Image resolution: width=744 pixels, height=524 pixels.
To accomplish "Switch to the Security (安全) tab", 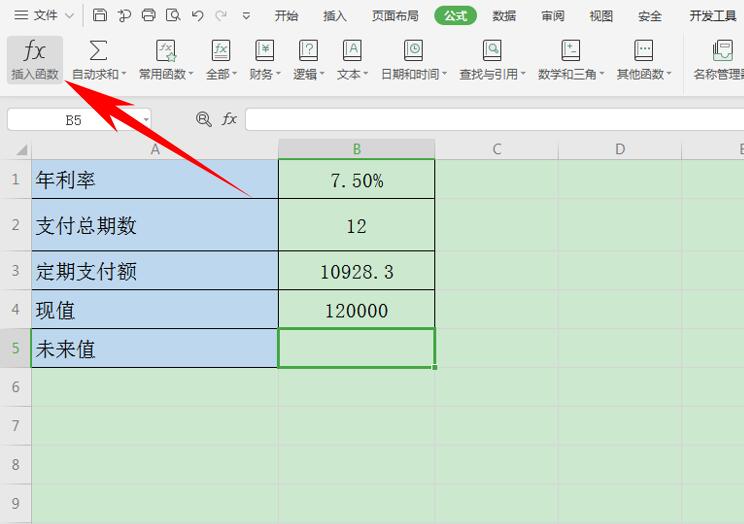I will click(x=650, y=16).
